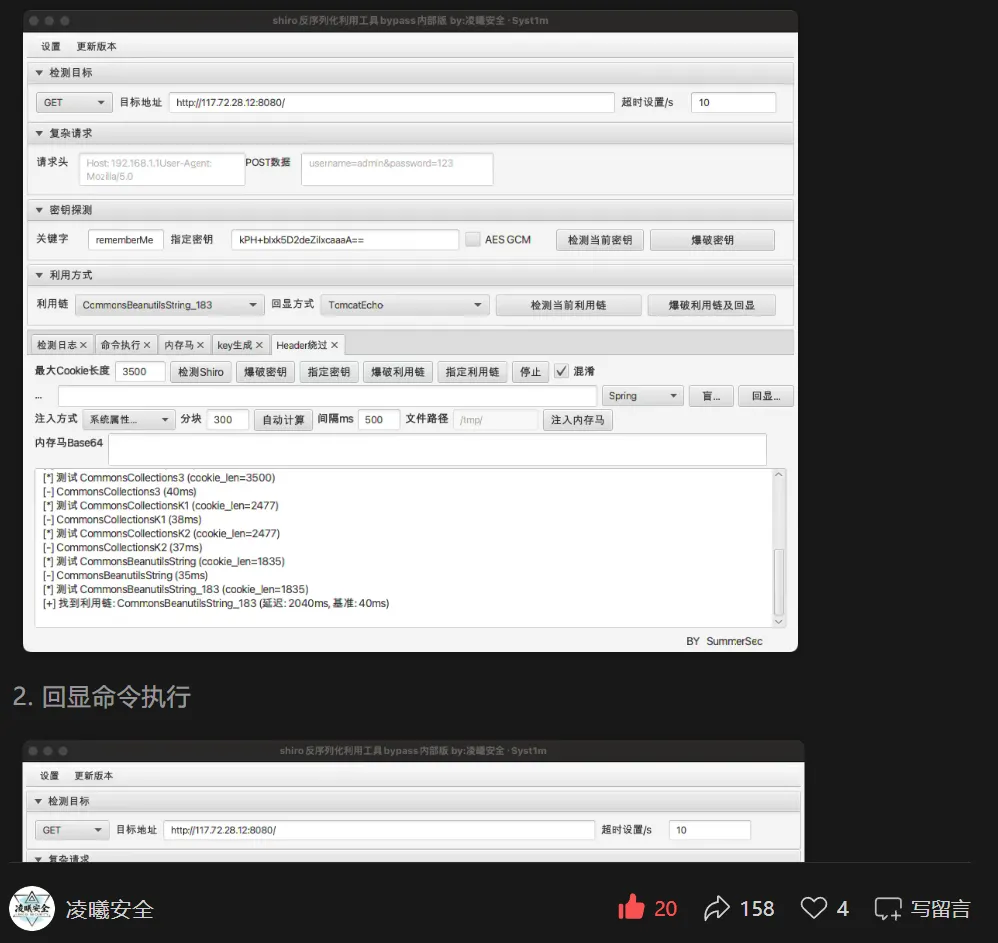Collapse the 复杂请求 section in top window
The width and height of the screenshot is (998, 943).
coord(39,134)
